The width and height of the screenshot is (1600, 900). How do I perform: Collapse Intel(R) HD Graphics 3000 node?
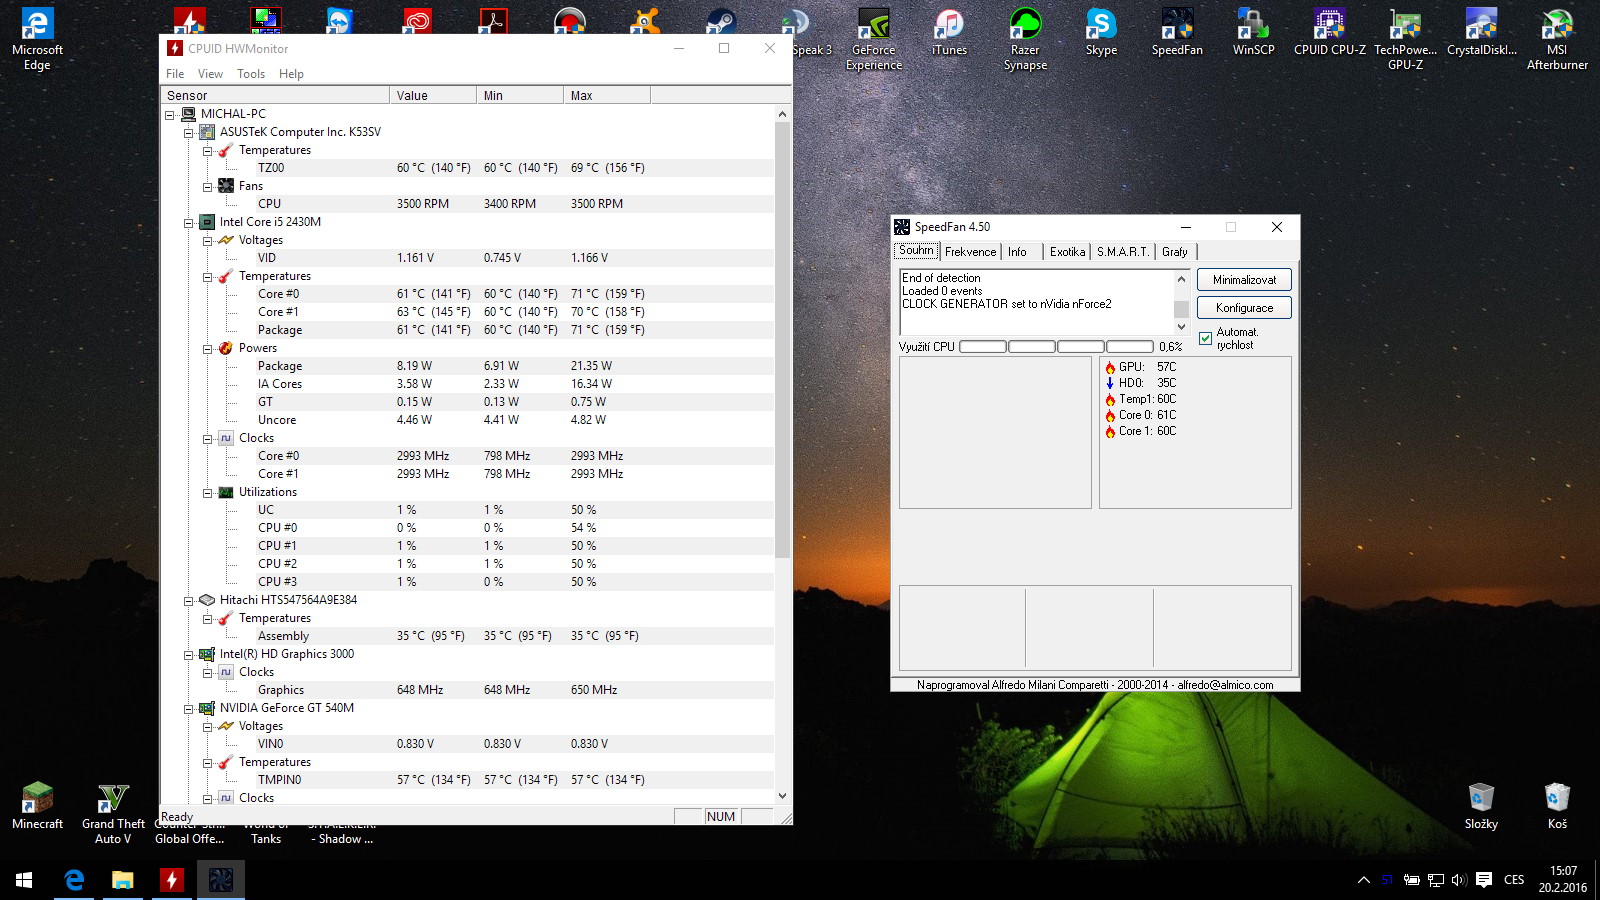coord(188,655)
